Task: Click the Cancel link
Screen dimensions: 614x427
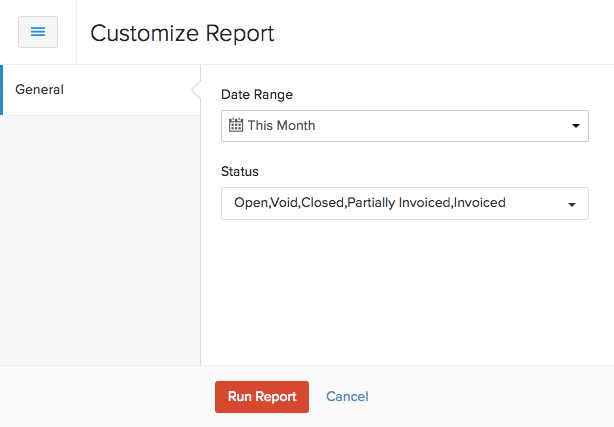Action: pos(347,397)
